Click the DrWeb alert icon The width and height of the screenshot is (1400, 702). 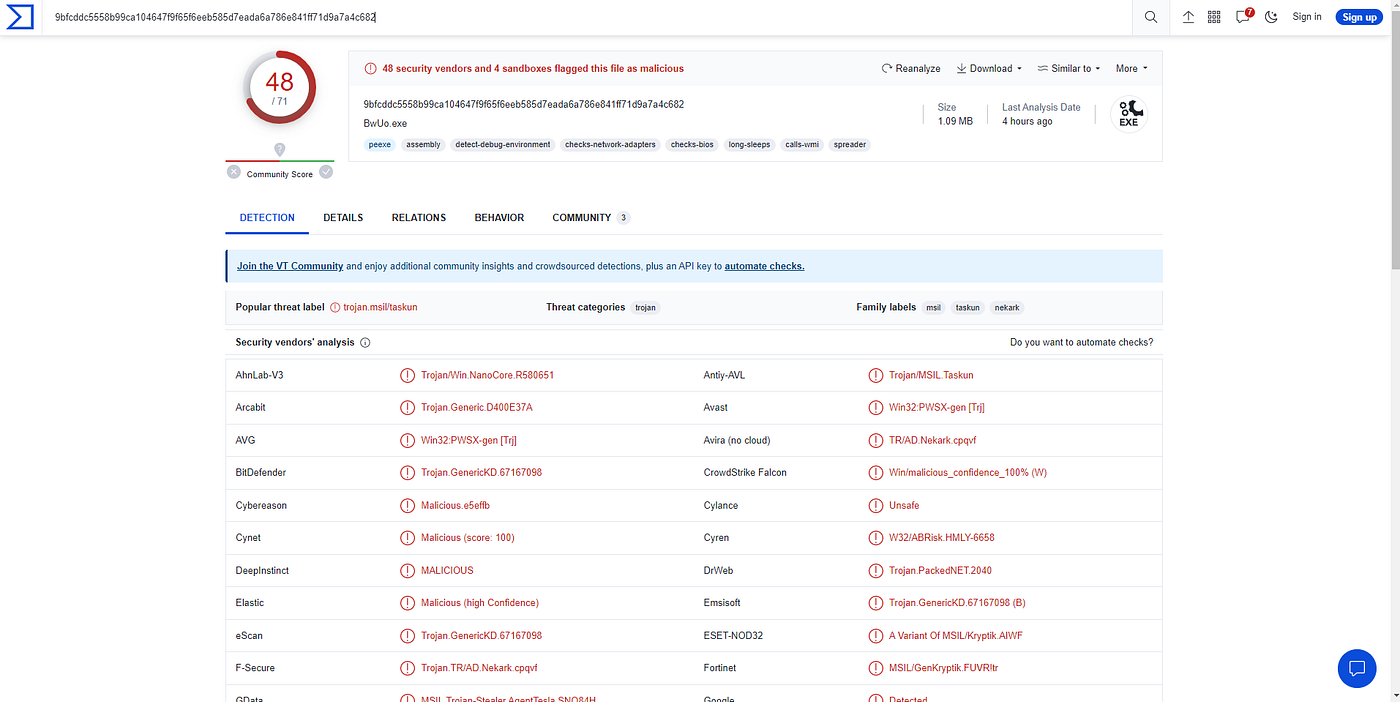click(876, 570)
